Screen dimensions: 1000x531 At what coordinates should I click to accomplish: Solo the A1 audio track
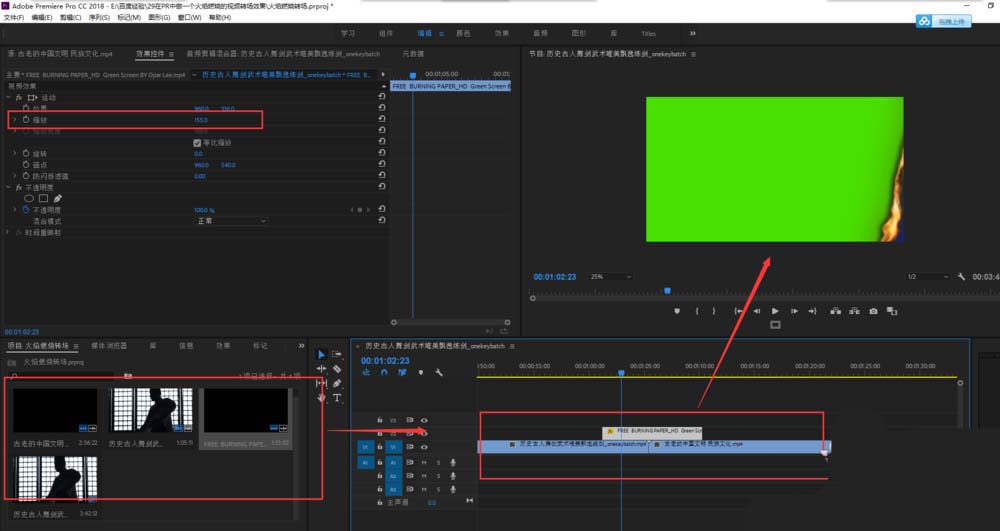tap(438, 462)
